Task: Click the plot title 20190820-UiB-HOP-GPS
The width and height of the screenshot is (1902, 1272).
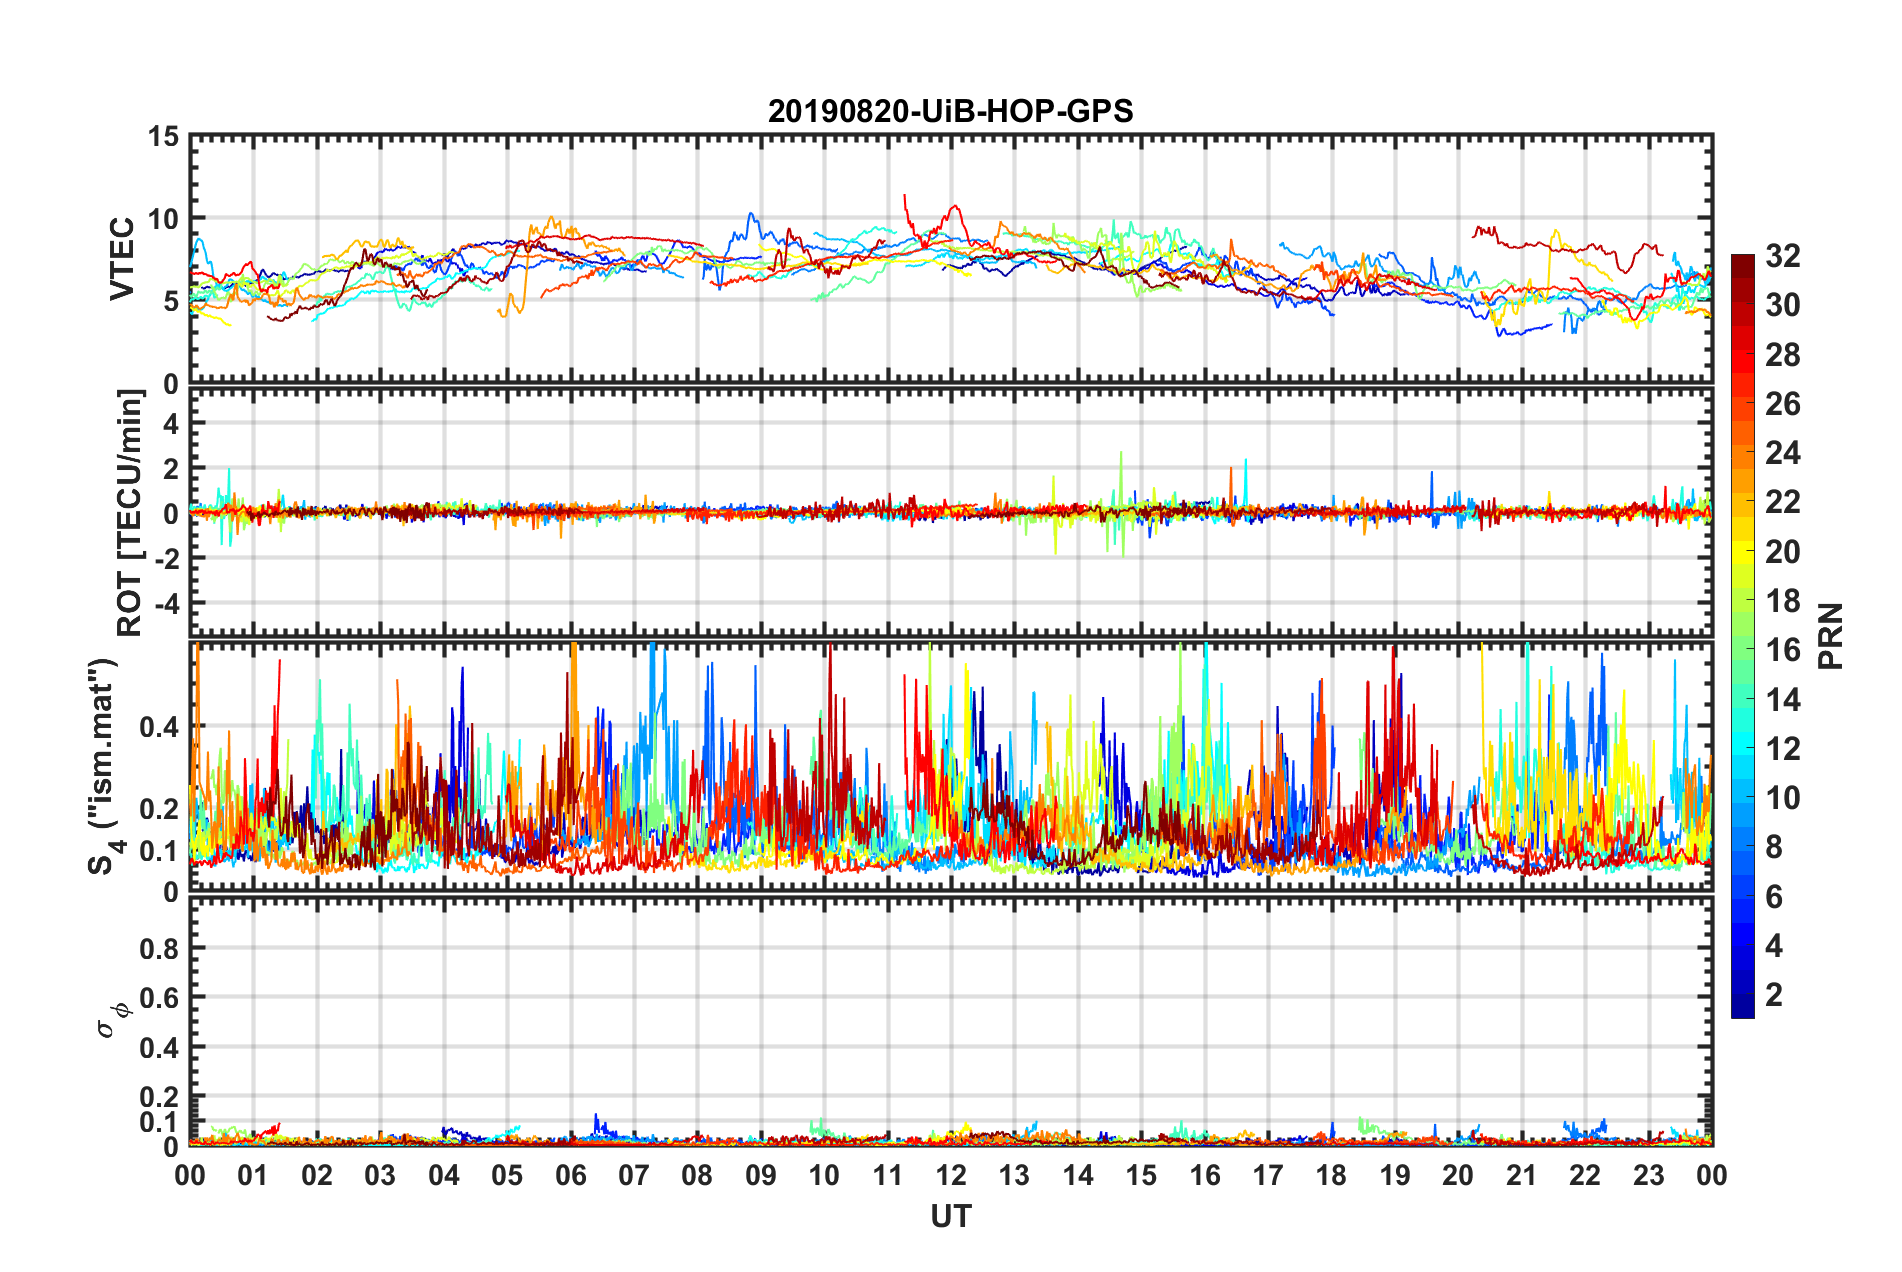Action: (950, 111)
